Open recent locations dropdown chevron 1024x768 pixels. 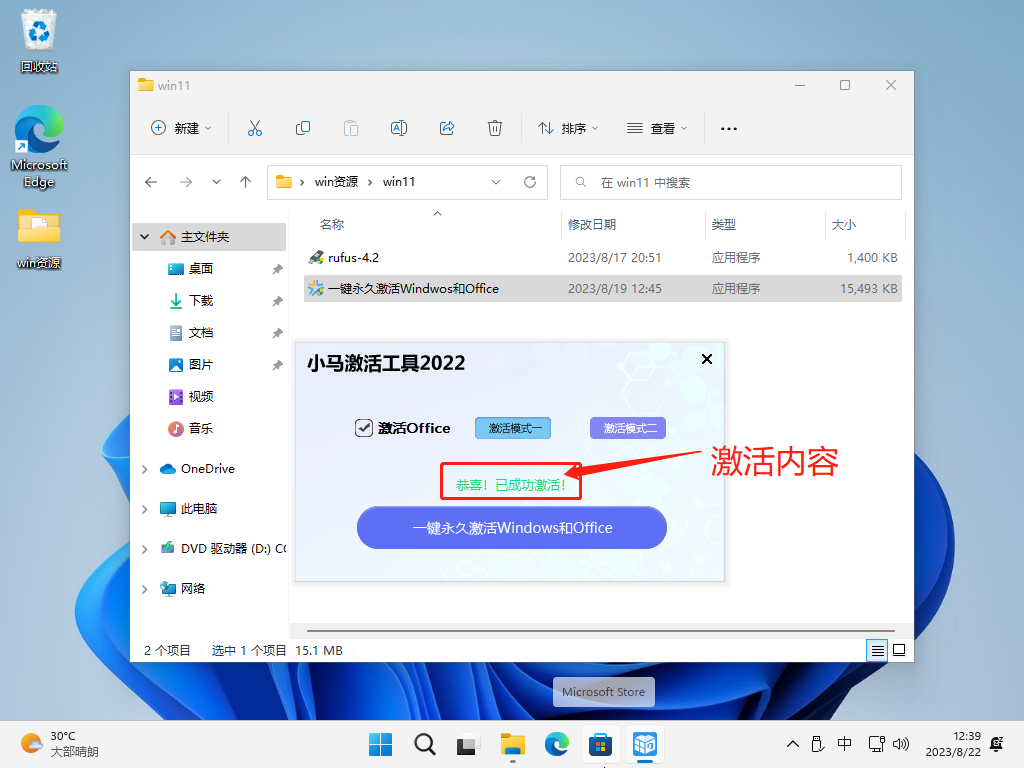click(216, 182)
